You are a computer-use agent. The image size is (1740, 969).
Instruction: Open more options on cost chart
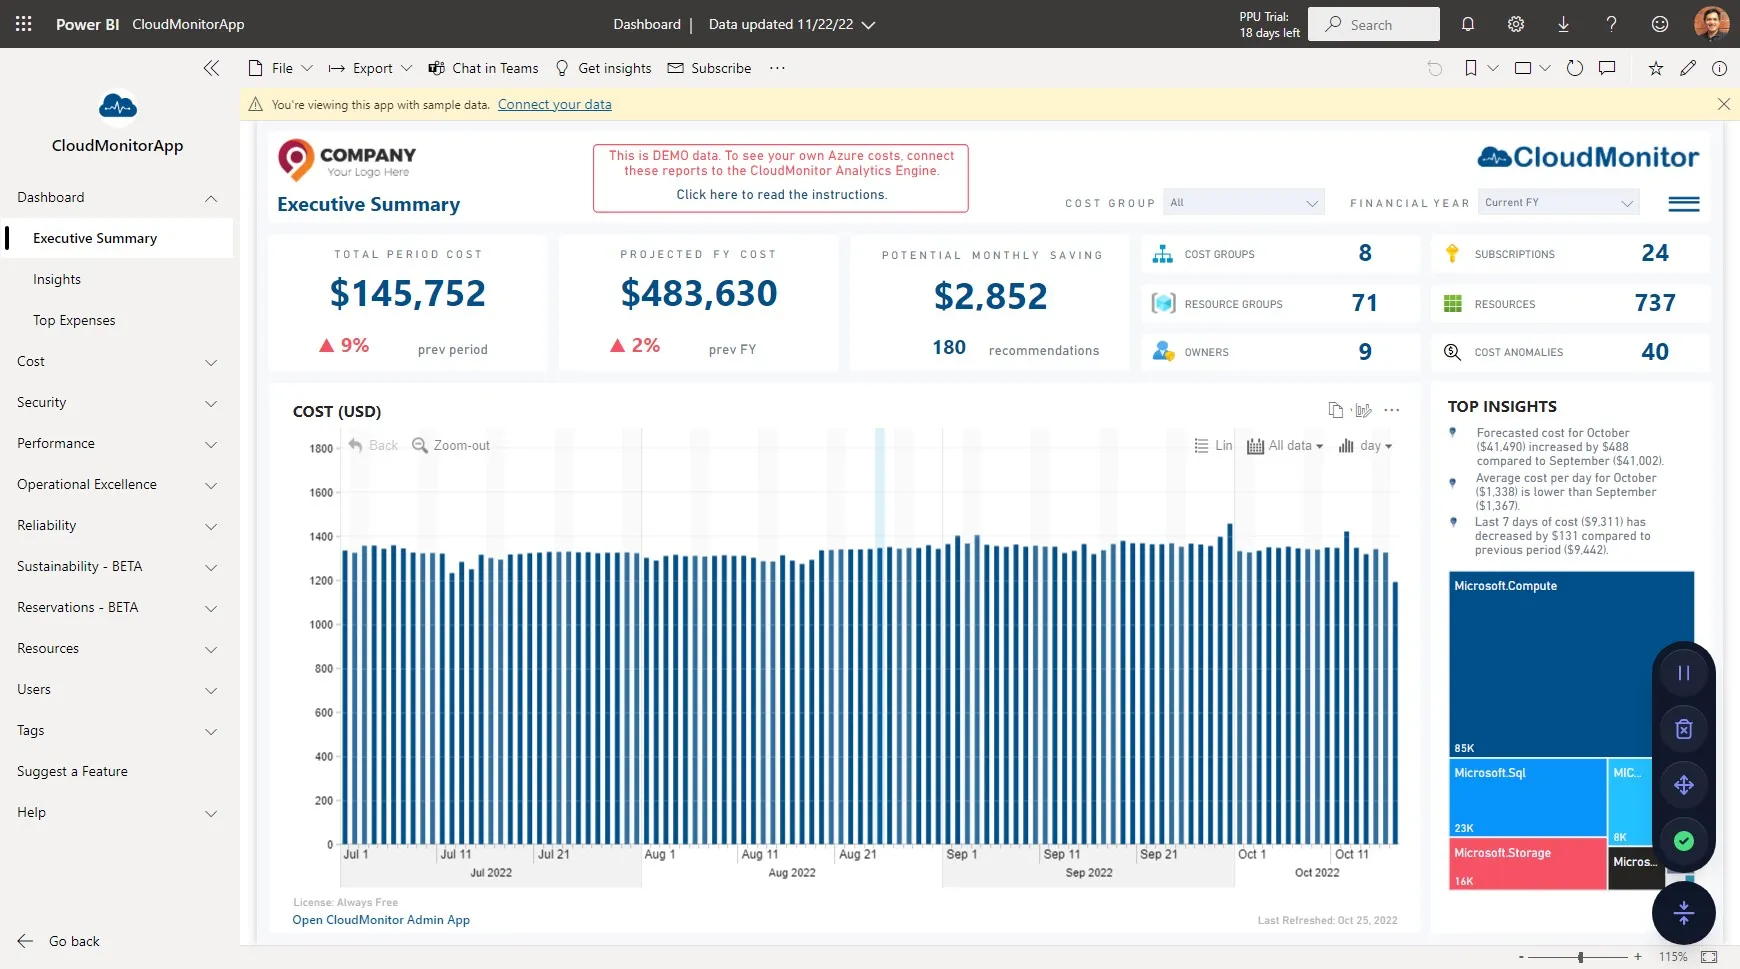point(1392,410)
